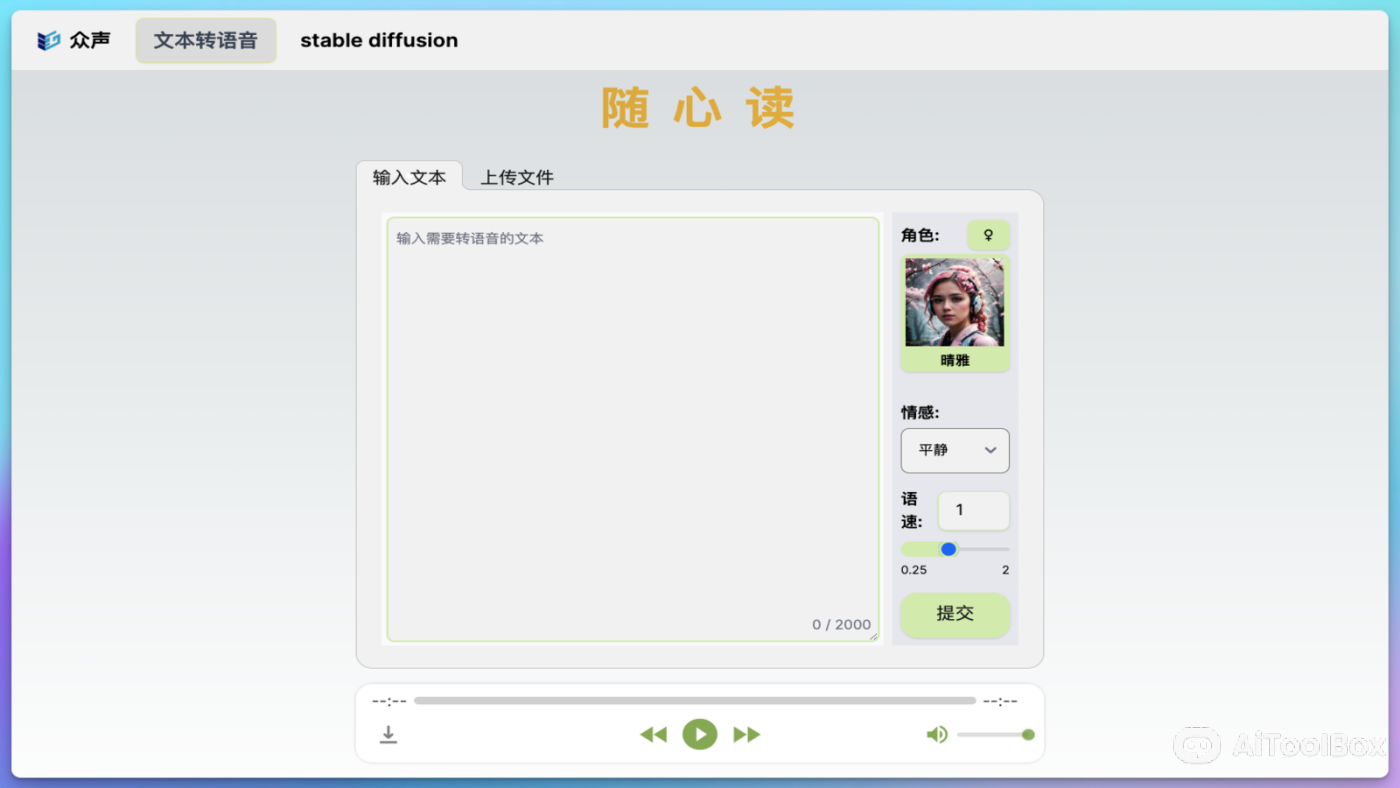Open the 文本转语音 navigation item
Image resolution: width=1400 pixels, height=788 pixels.
tap(206, 41)
